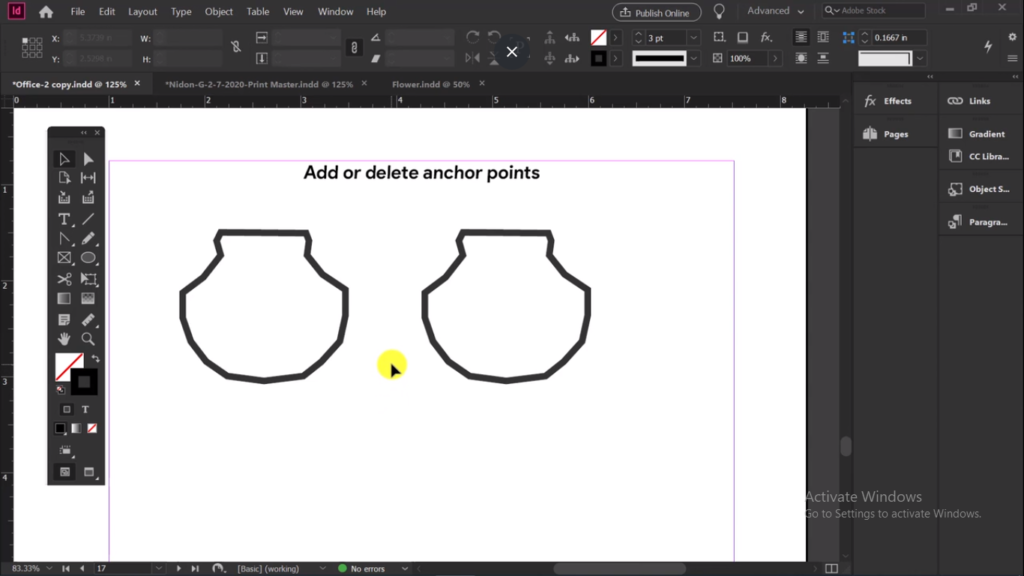Select the Type tool
Viewport: 1024px width, 576px height.
64,219
